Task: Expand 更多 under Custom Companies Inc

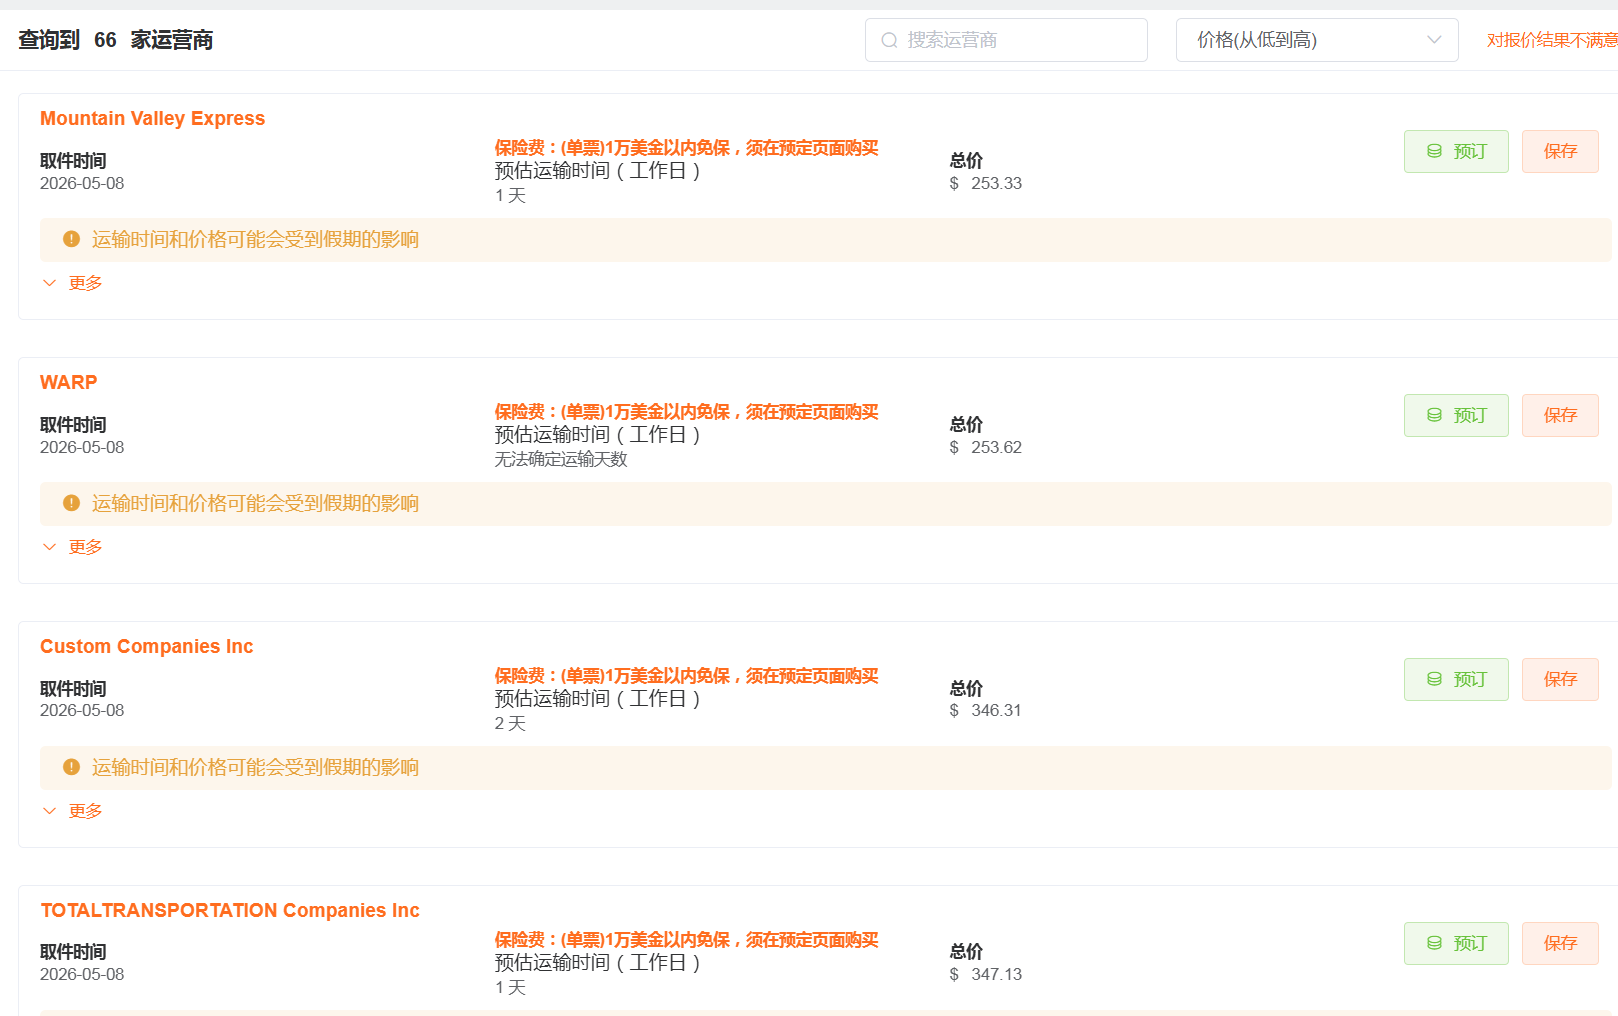Action: point(73,811)
